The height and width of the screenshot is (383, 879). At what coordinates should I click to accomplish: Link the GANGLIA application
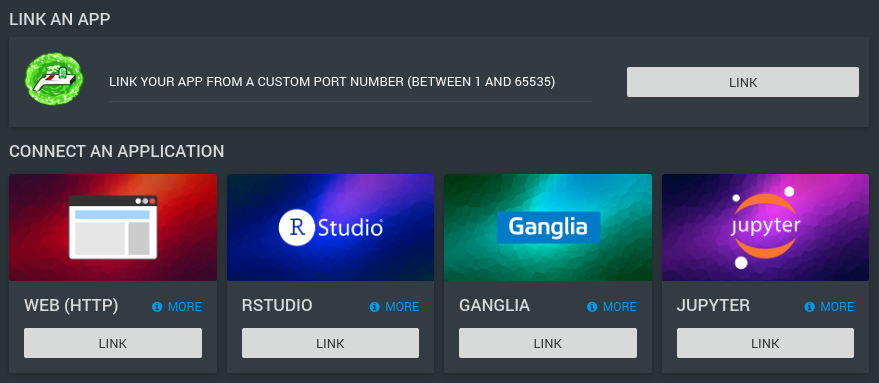pyautogui.click(x=548, y=343)
